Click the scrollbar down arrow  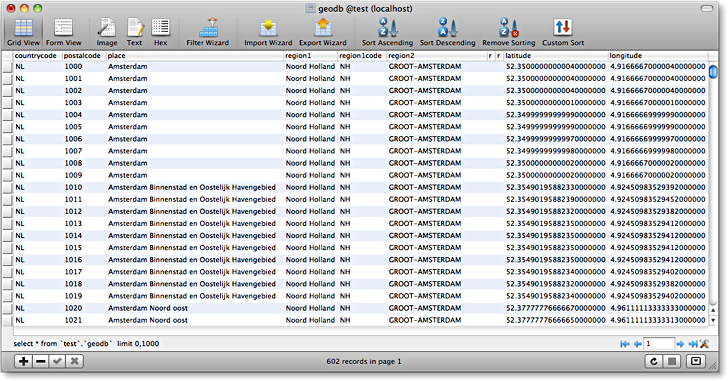pos(713,320)
